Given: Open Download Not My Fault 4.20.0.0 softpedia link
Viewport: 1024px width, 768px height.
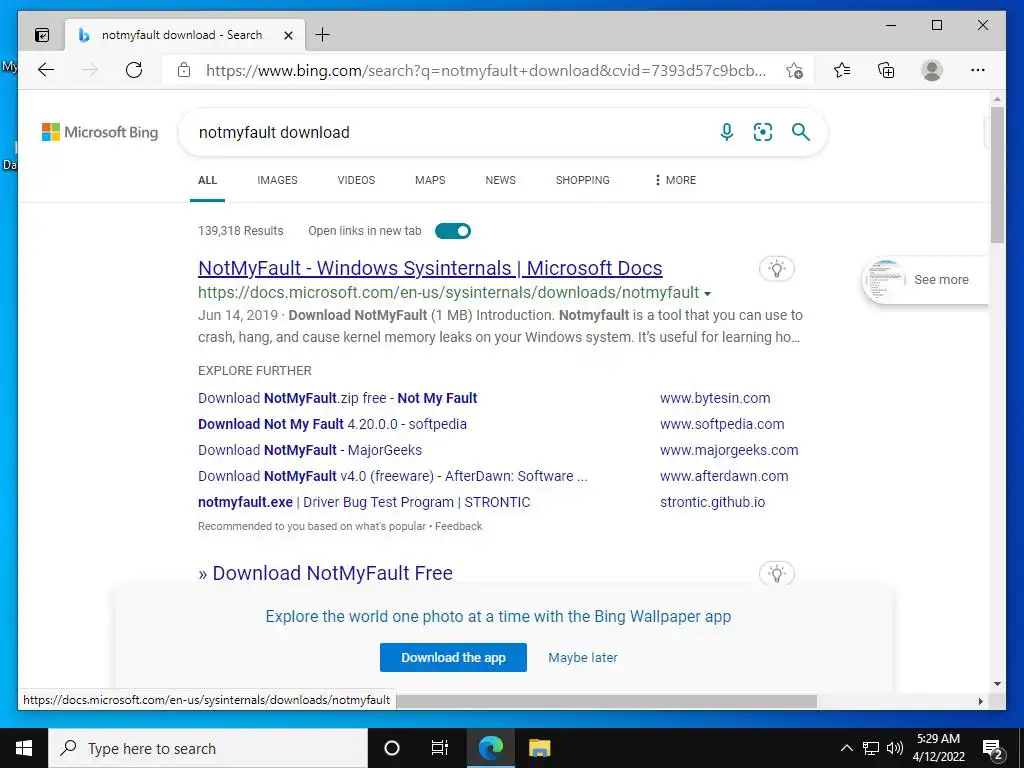Looking at the screenshot, I should point(332,424).
